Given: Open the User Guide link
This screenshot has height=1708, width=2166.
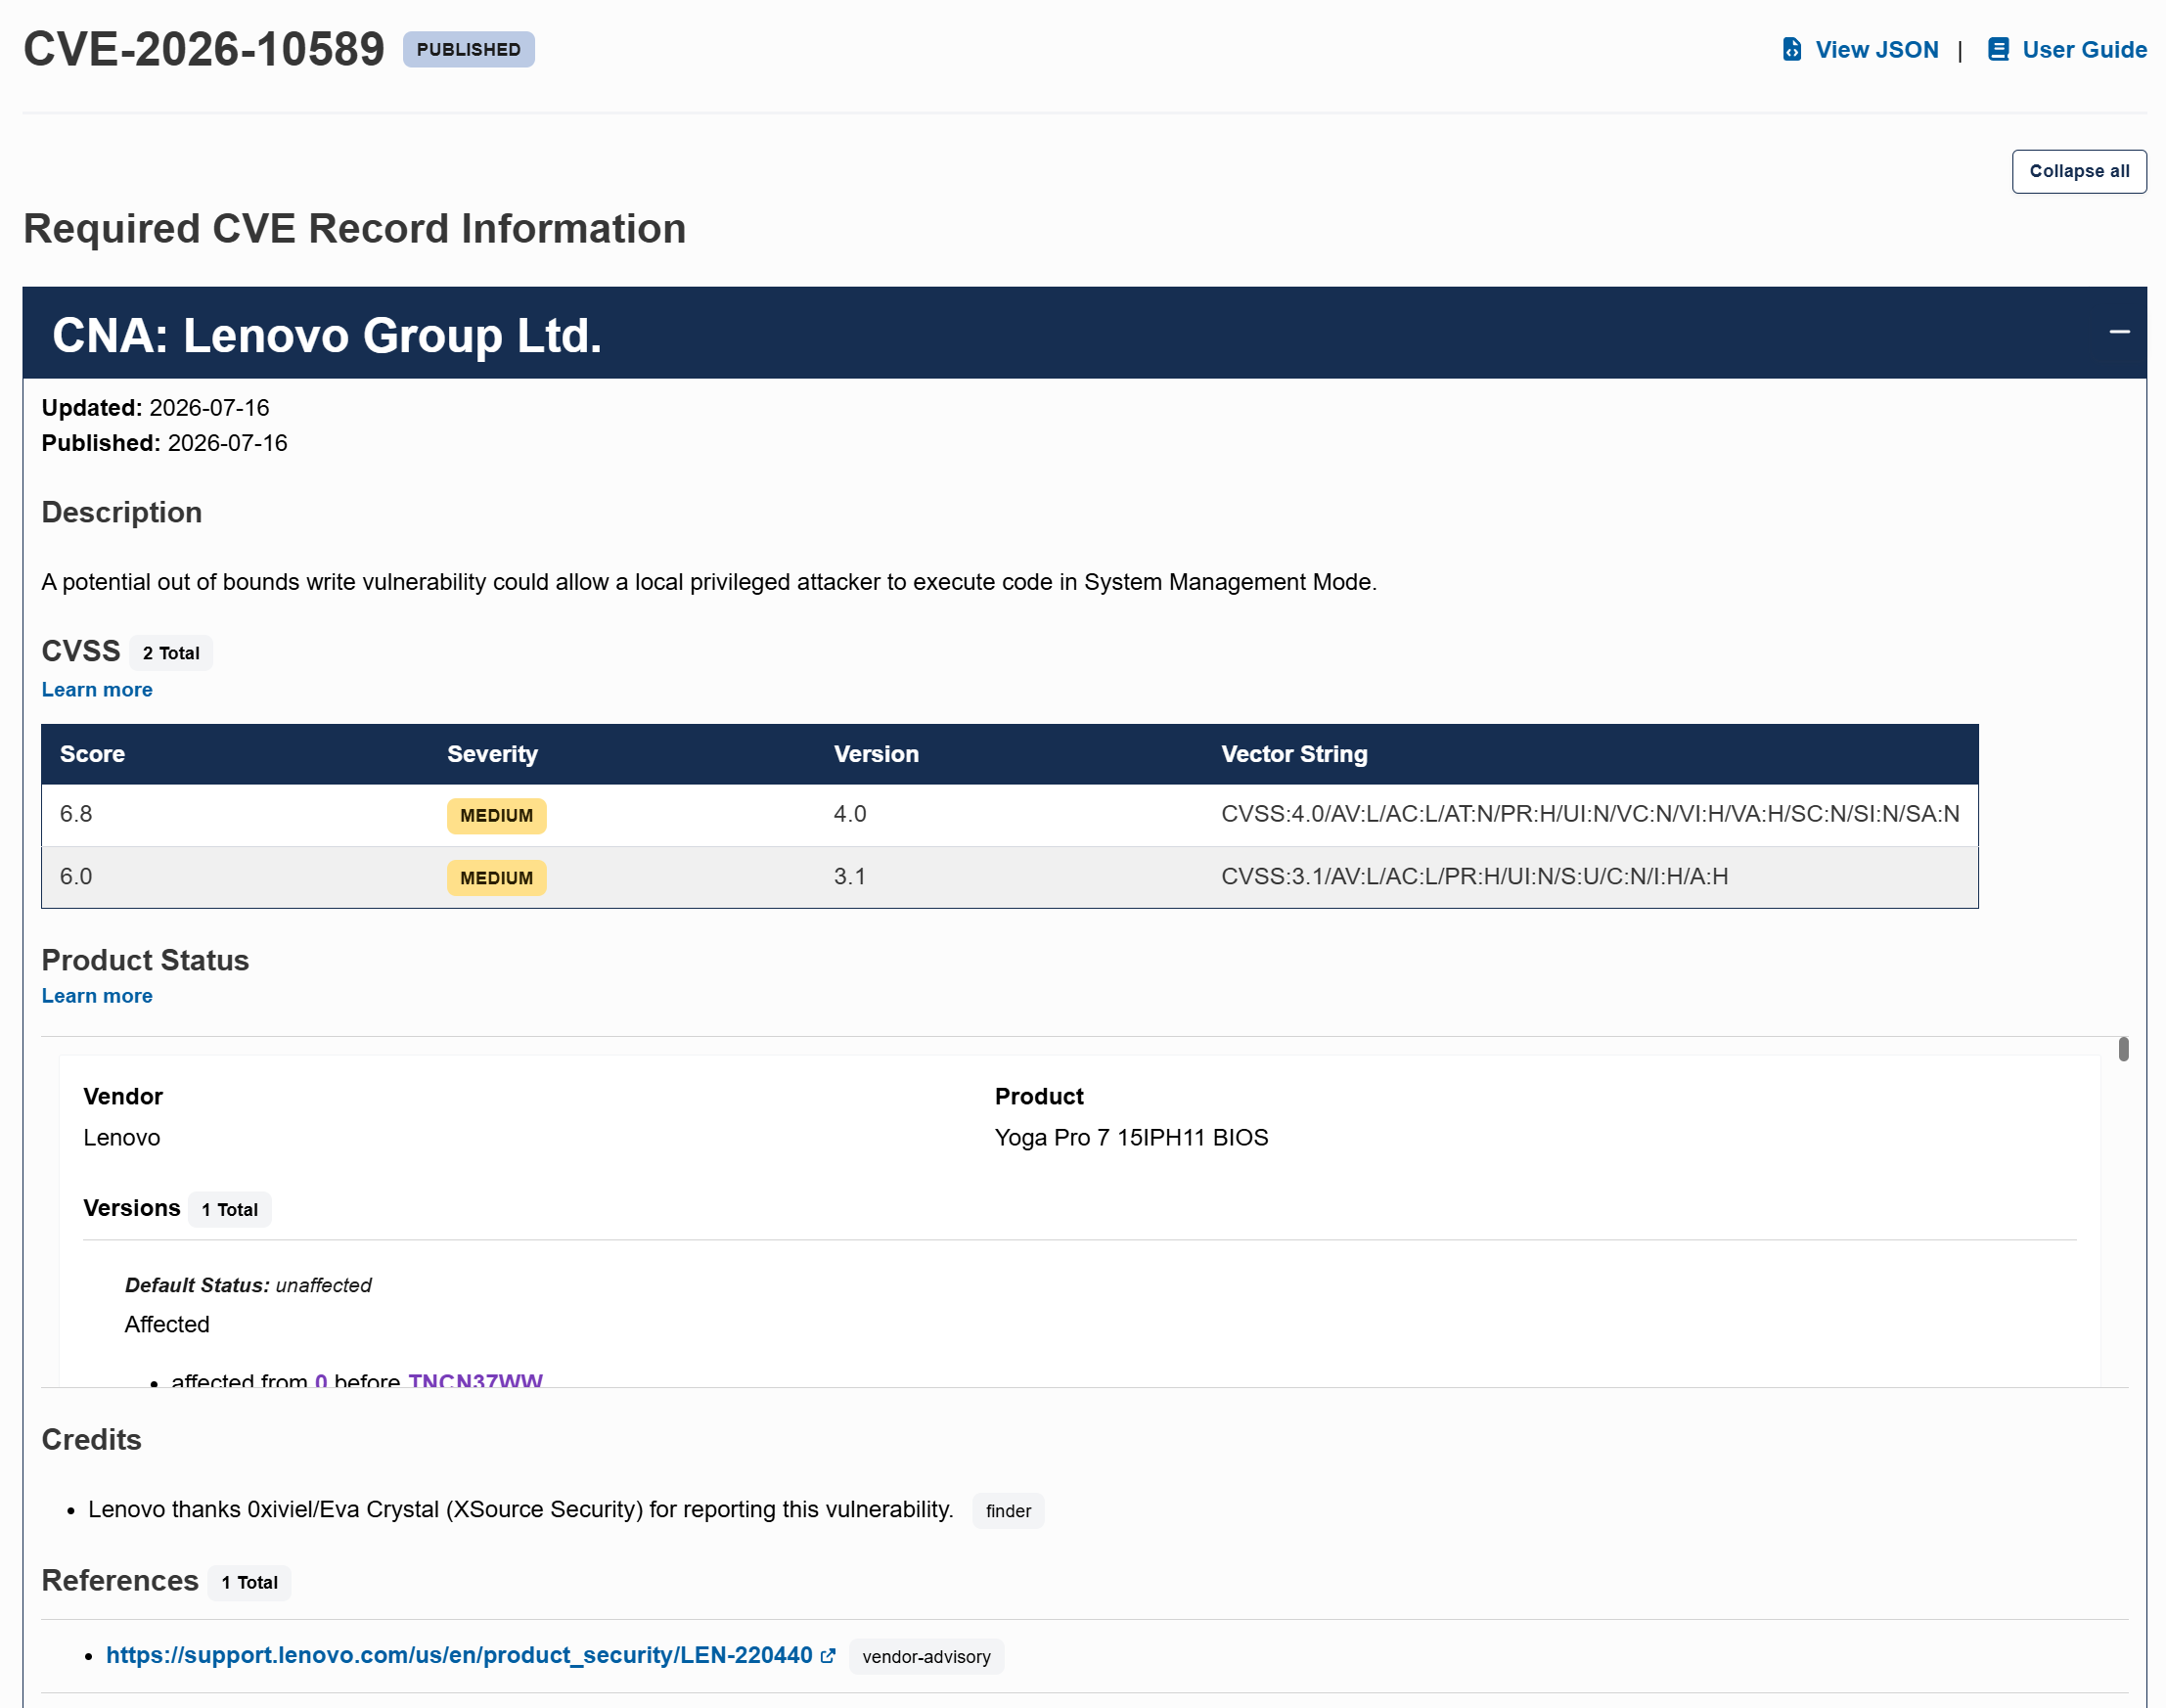Looking at the screenshot, I should point(2084,49).
